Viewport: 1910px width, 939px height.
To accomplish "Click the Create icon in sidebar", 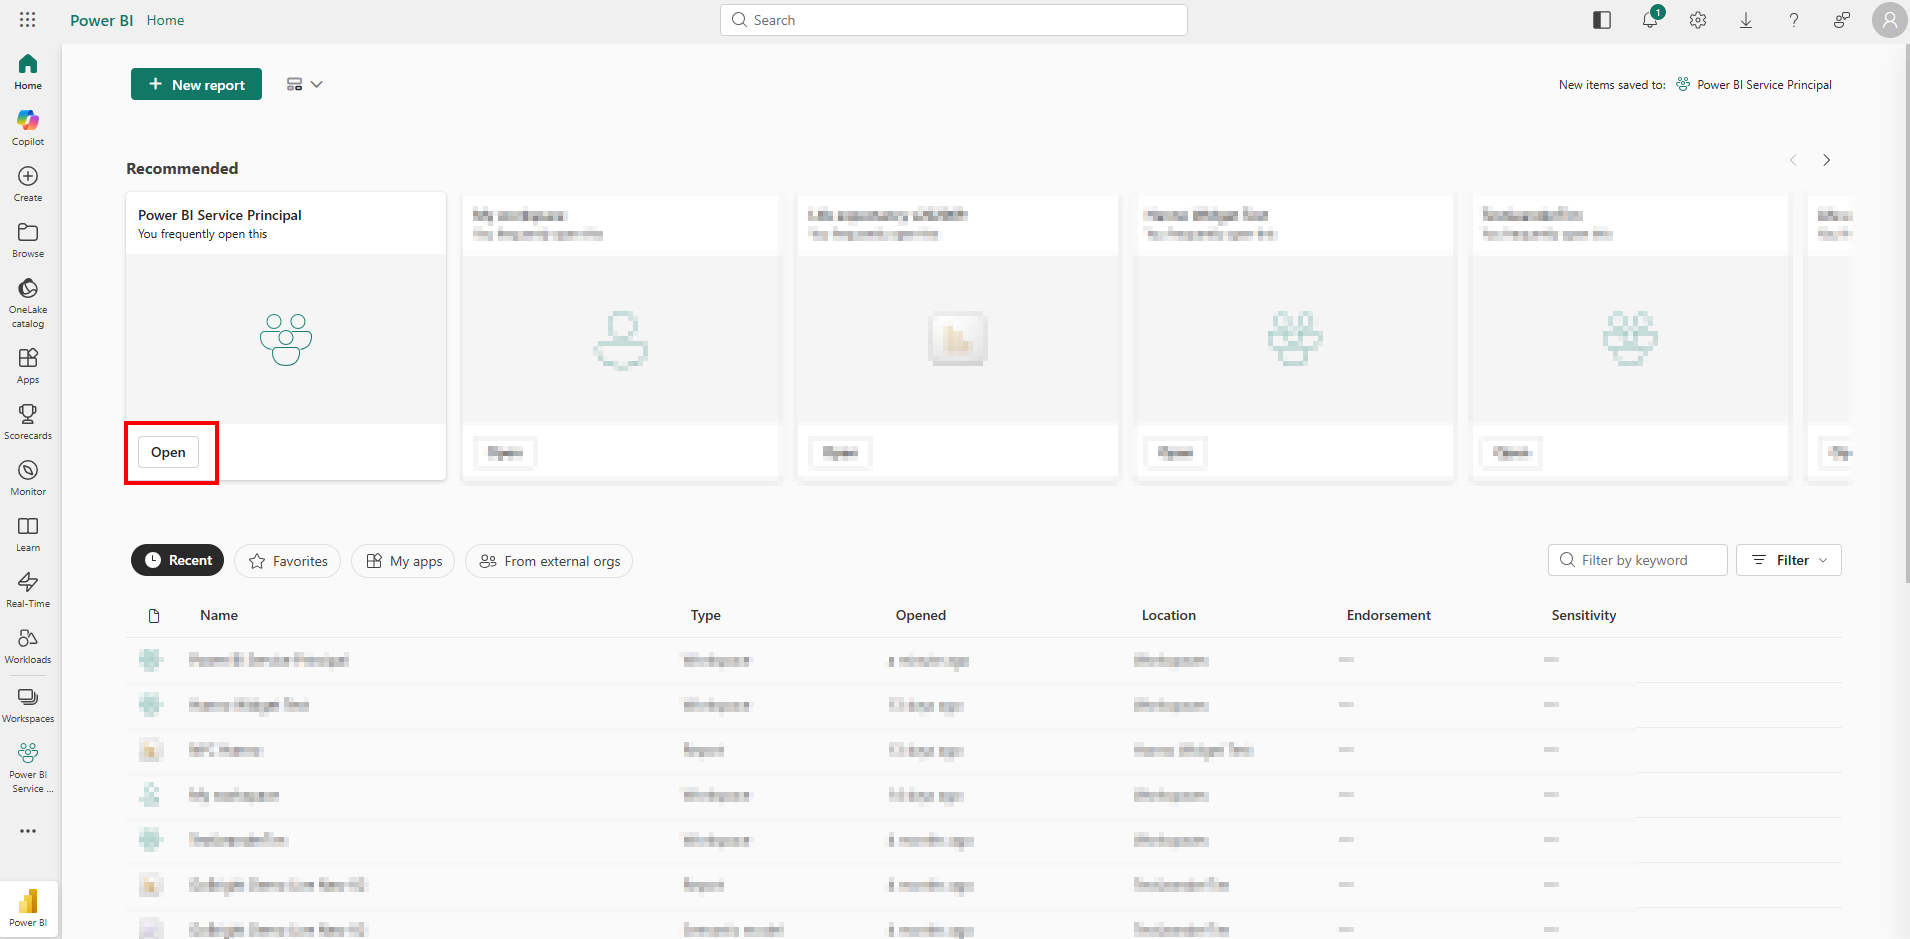I will pos(28,183).
